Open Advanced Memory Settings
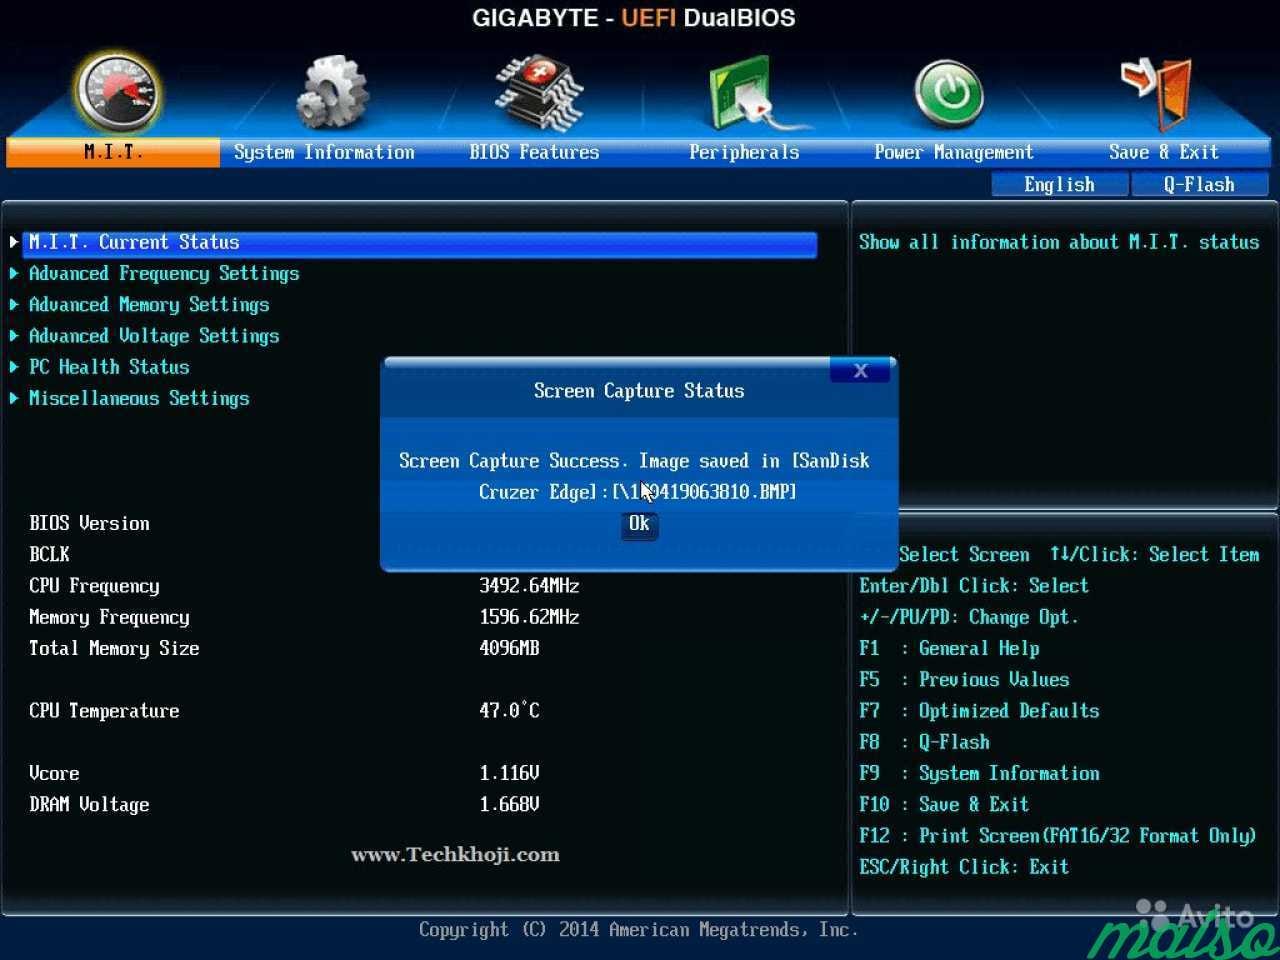1280x960 pixels. pyautogui.click(x=149, y=305)
